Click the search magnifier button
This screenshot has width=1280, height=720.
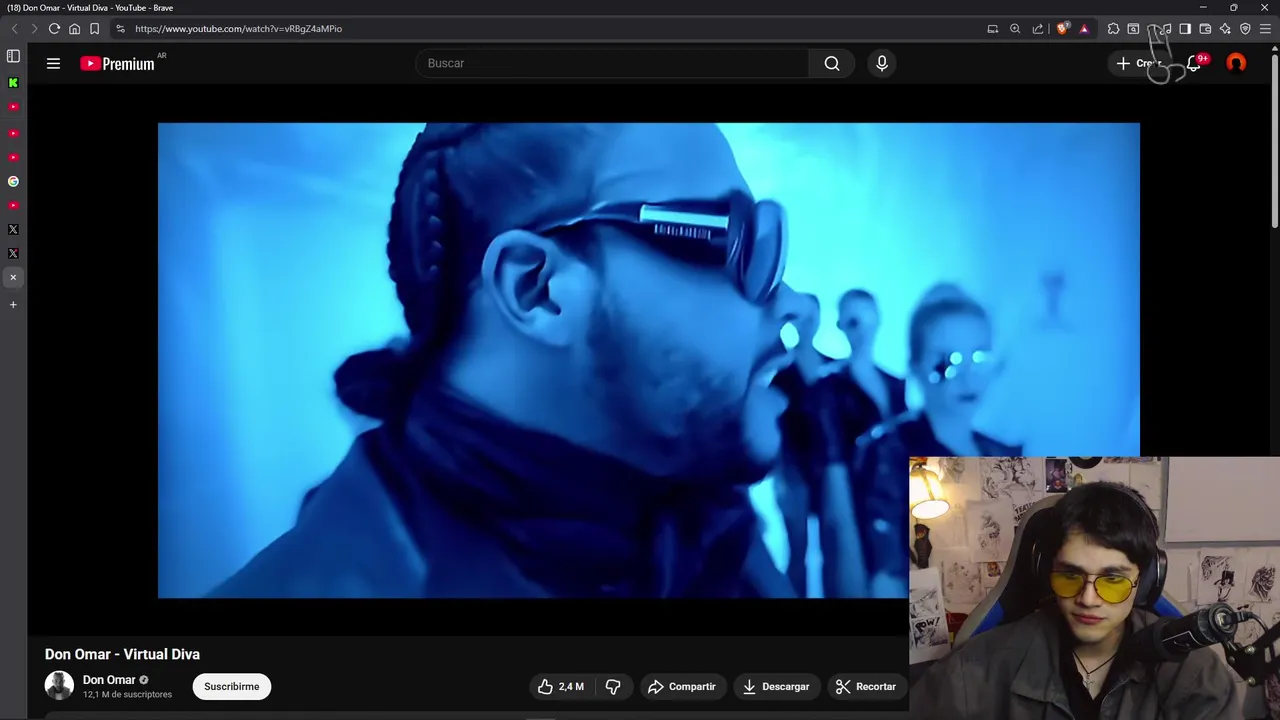click(832, 63)
